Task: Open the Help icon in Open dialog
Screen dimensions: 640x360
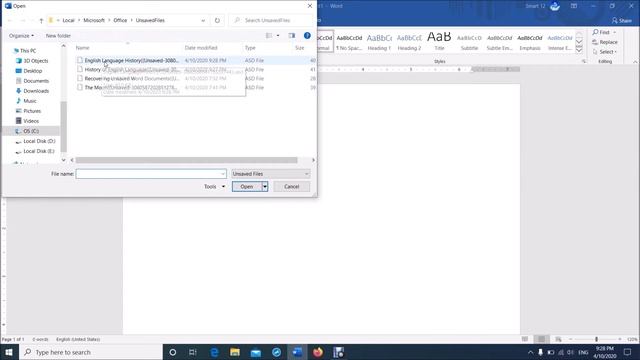Action: 307,36
